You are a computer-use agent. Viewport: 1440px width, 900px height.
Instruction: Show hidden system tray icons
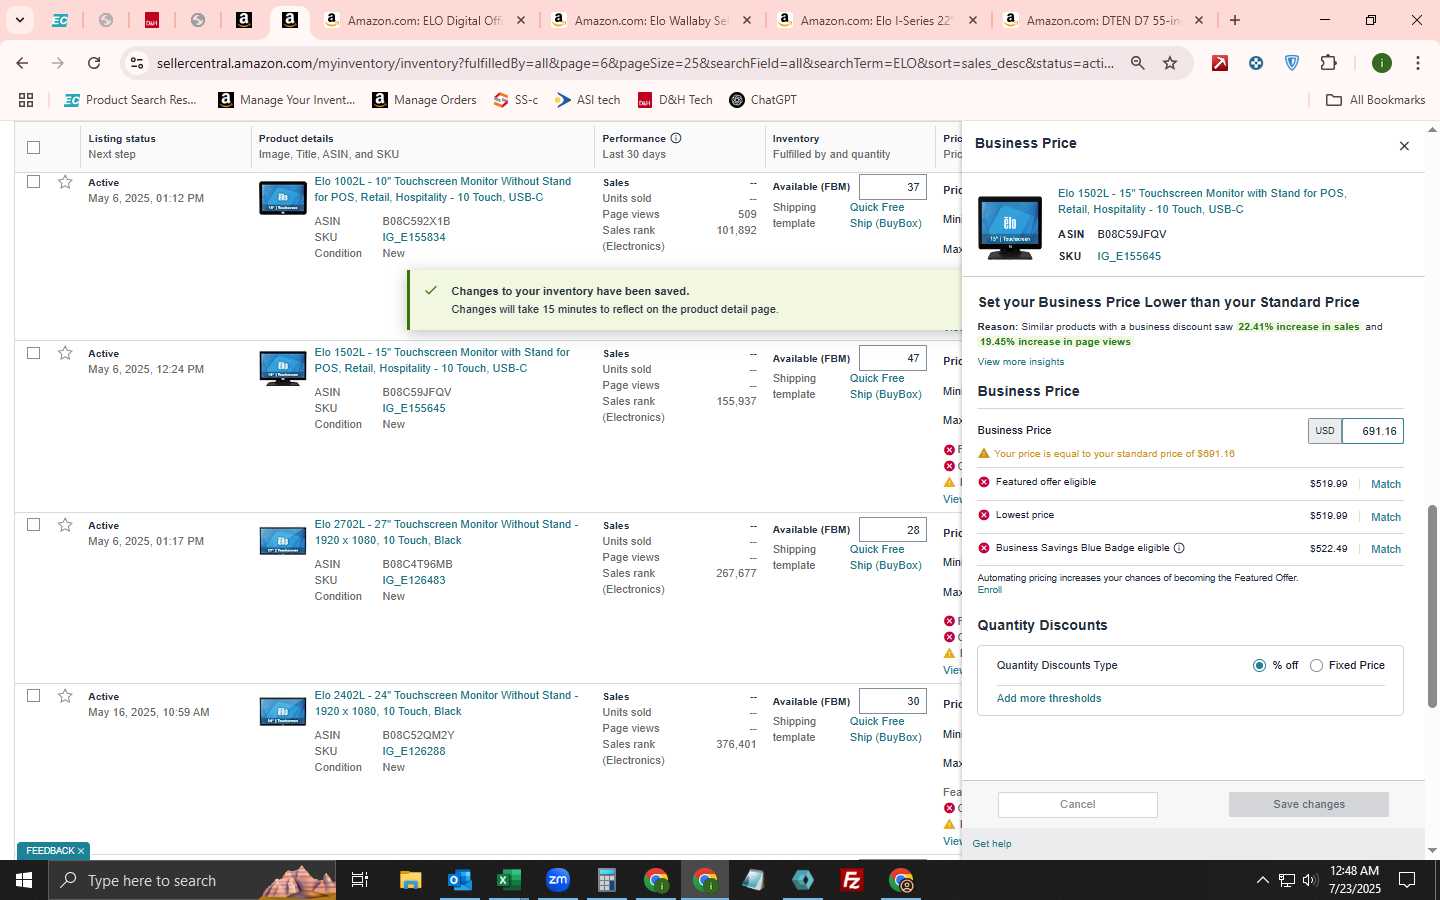[1262, 880]
